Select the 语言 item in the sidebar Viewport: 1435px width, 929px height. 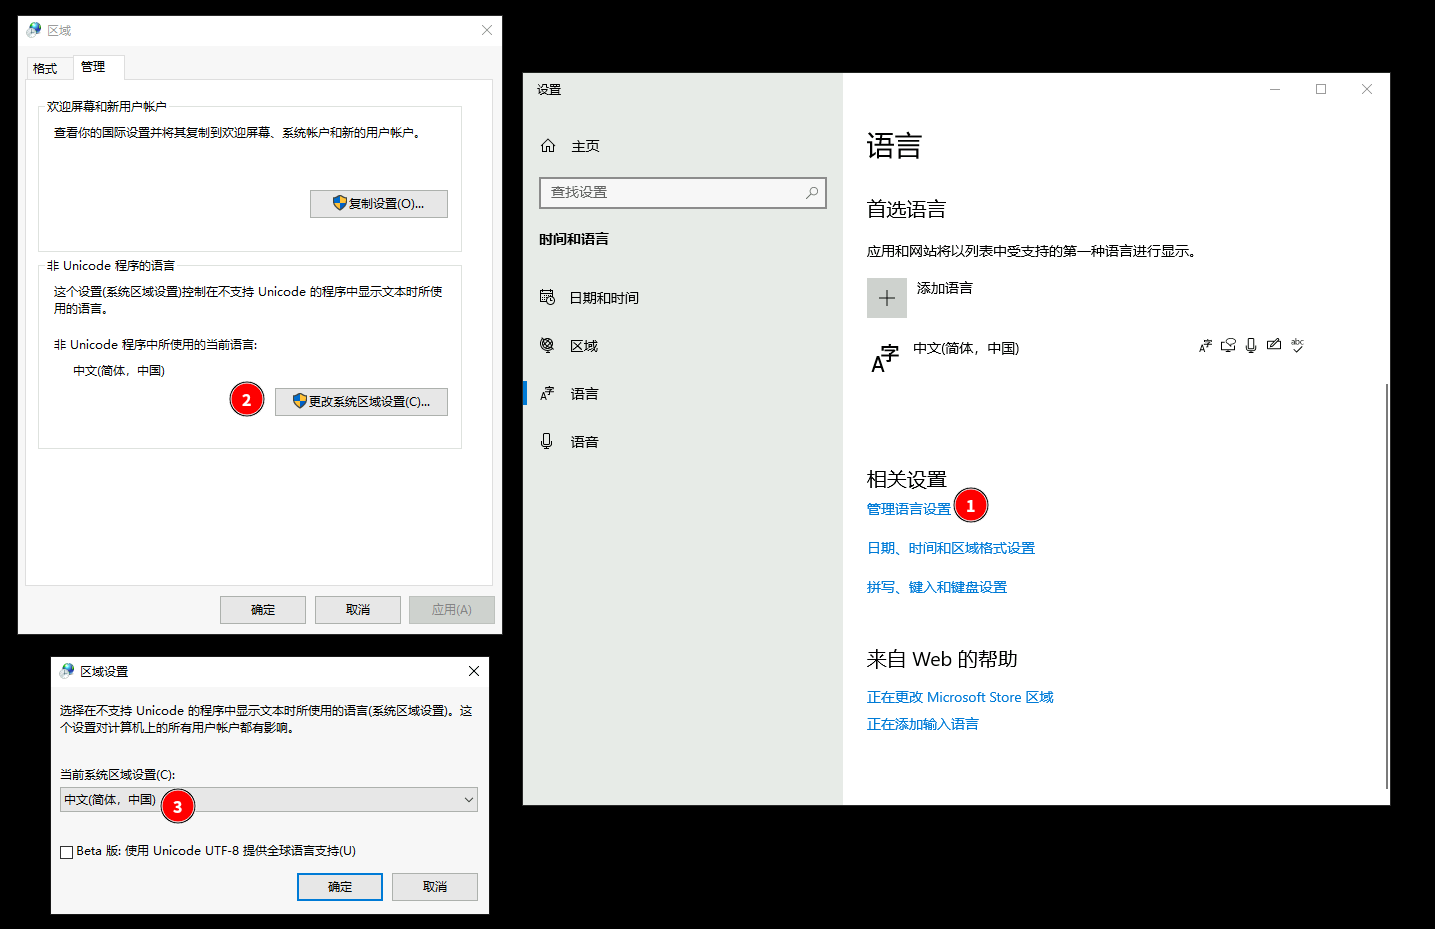[585, 392]
